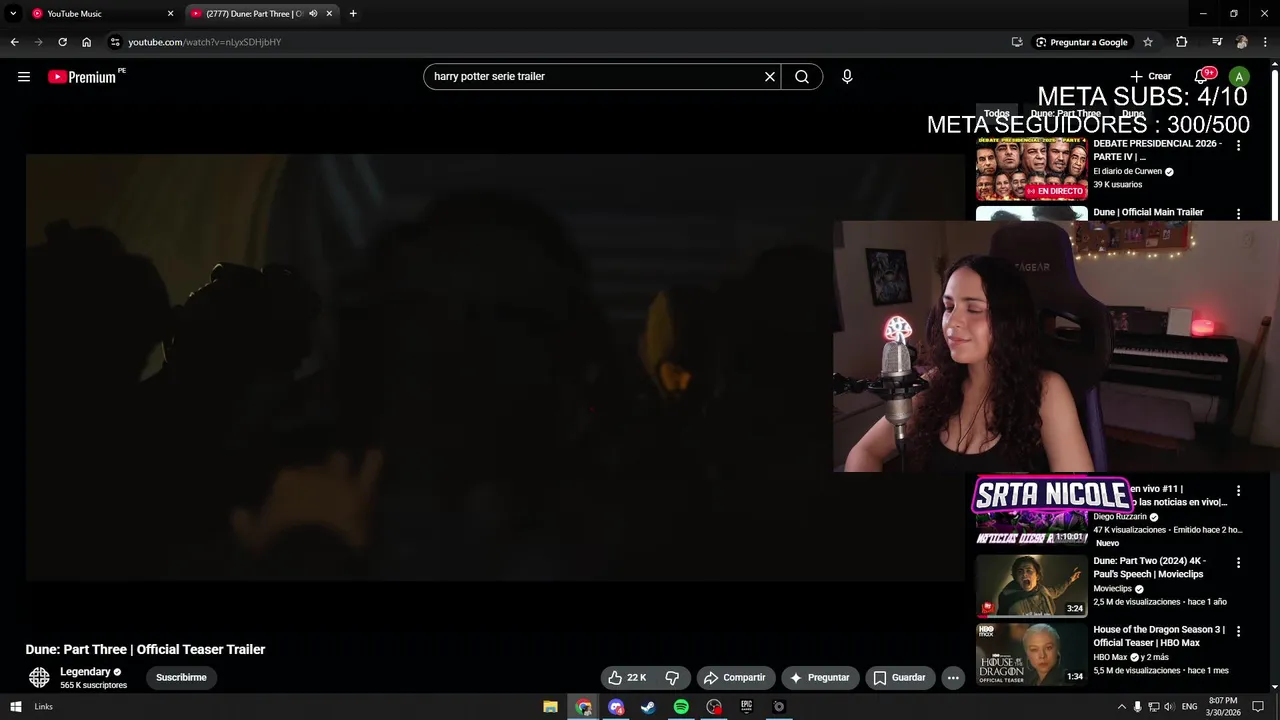Subscribe with the Suscribirme button
Image resolution: width=1280 pixels, height=720 pixels.
tap(181, 678)
